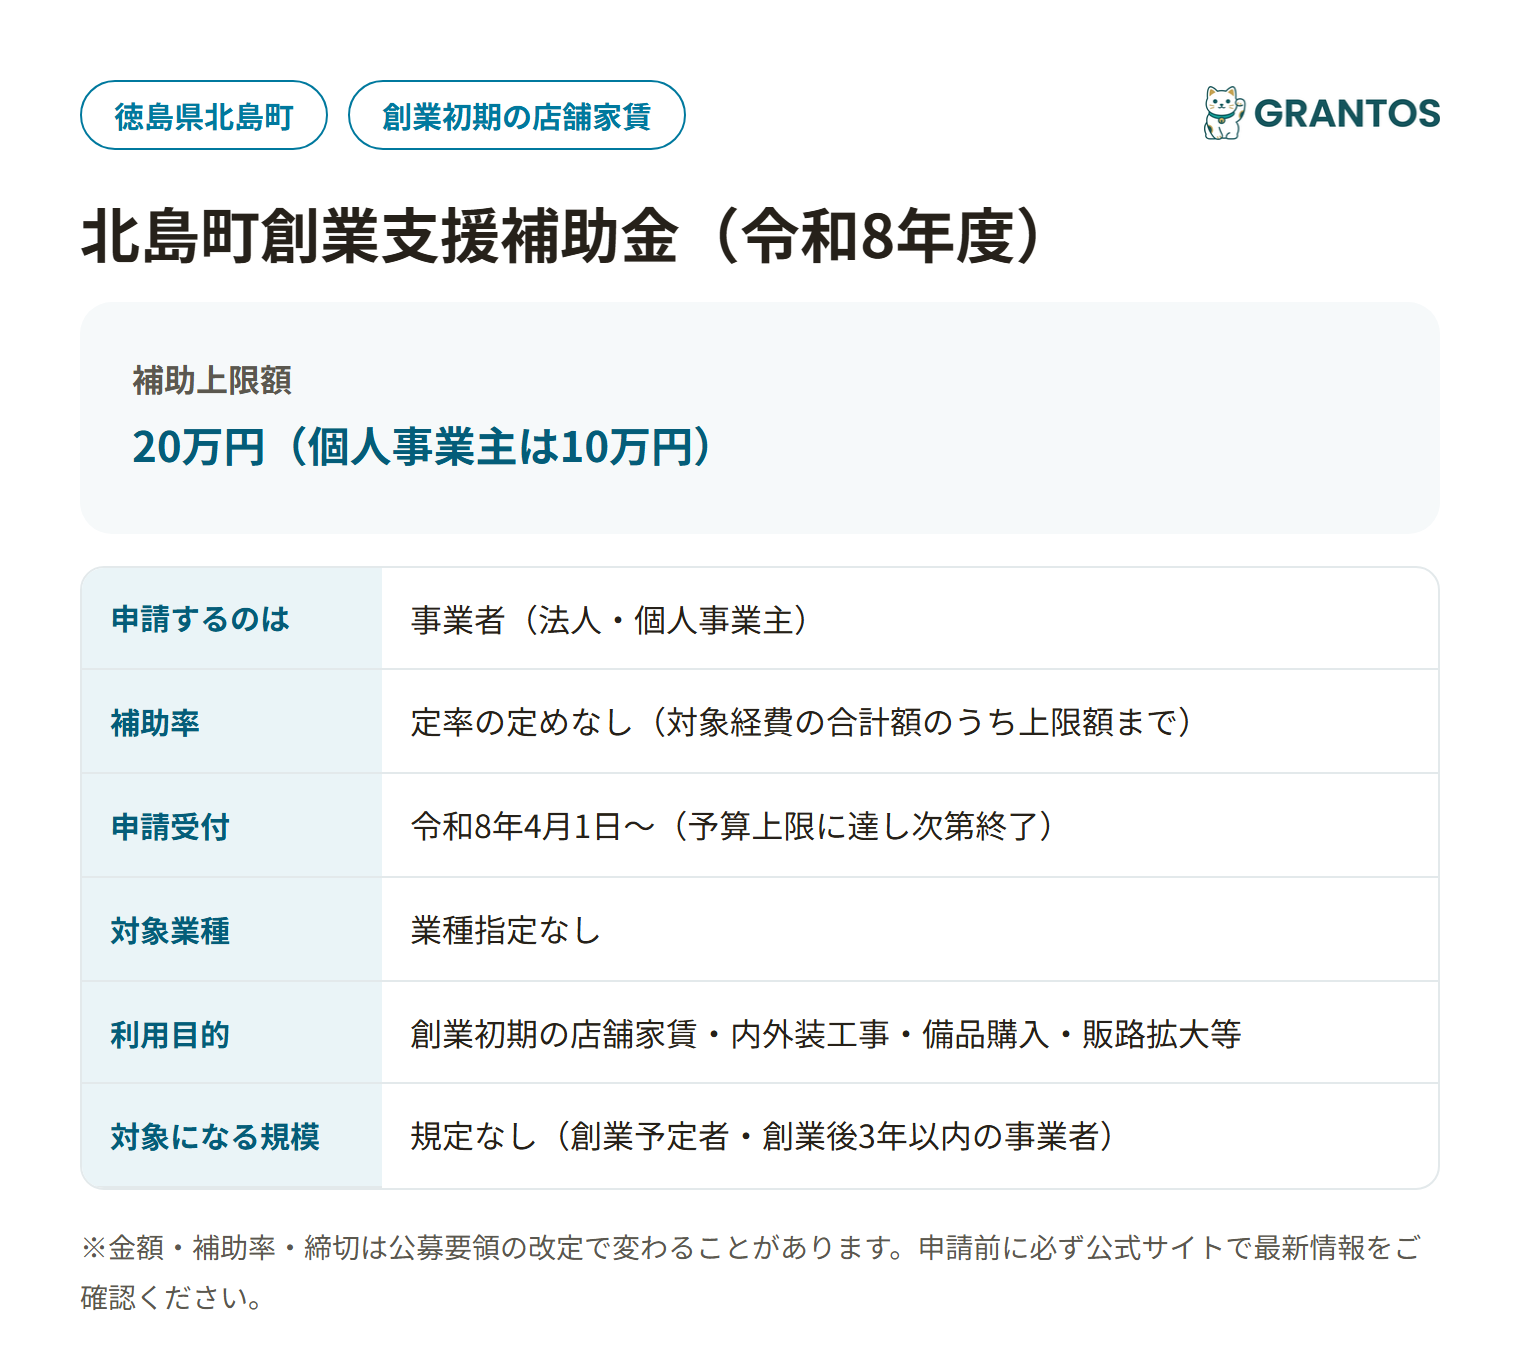This screenshot has height=1348, width=1520.
Task: Click the GRANTOS brand name text
Action: click(1347, 114)
